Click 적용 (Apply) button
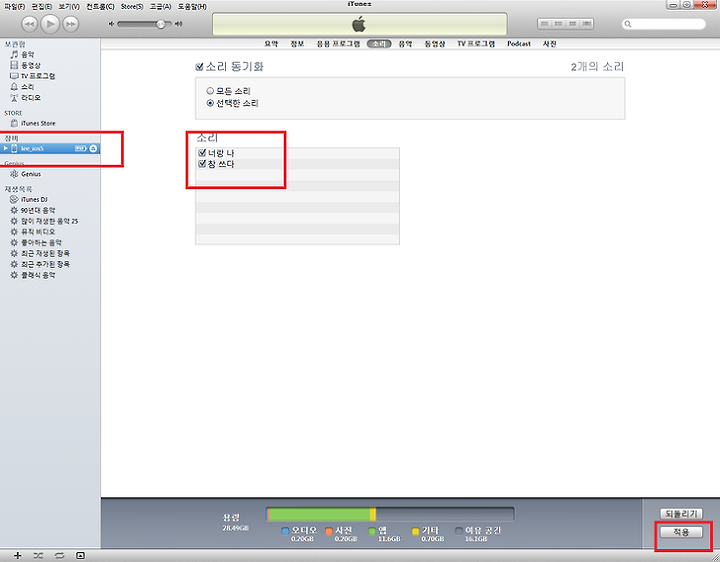This screenshot has width=720, height=562. point(681,532)
